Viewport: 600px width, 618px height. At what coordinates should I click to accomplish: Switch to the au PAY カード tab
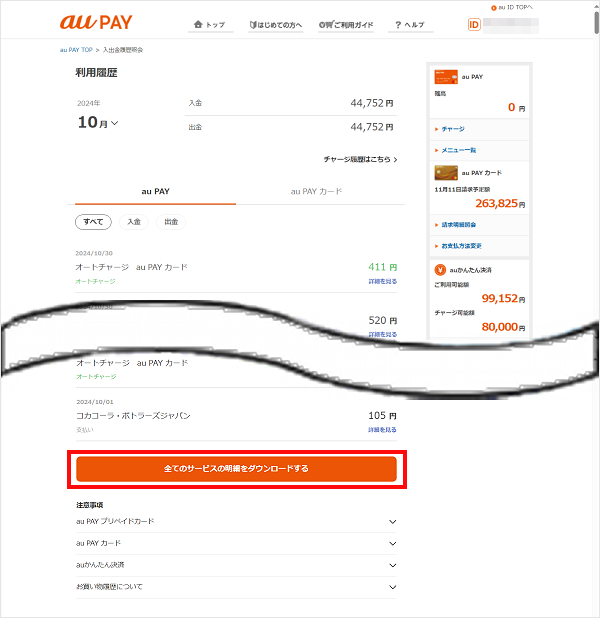click(x=316, y=190)
